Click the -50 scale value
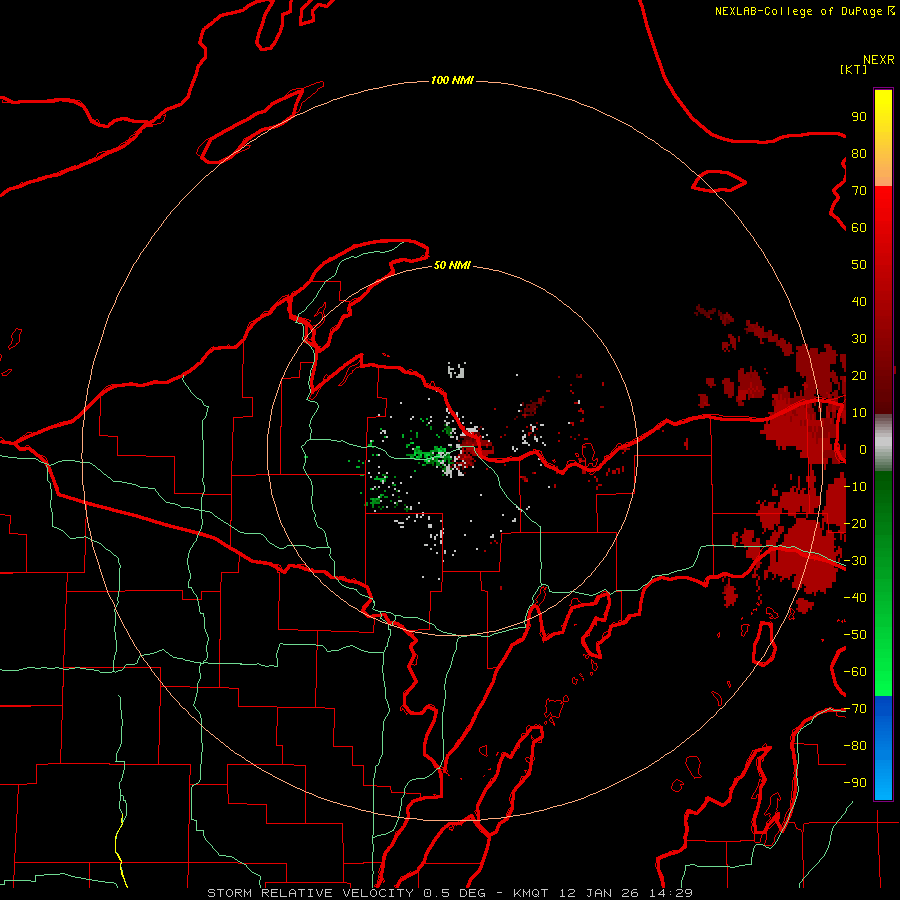The image size is (900, 900). (855, 635)
